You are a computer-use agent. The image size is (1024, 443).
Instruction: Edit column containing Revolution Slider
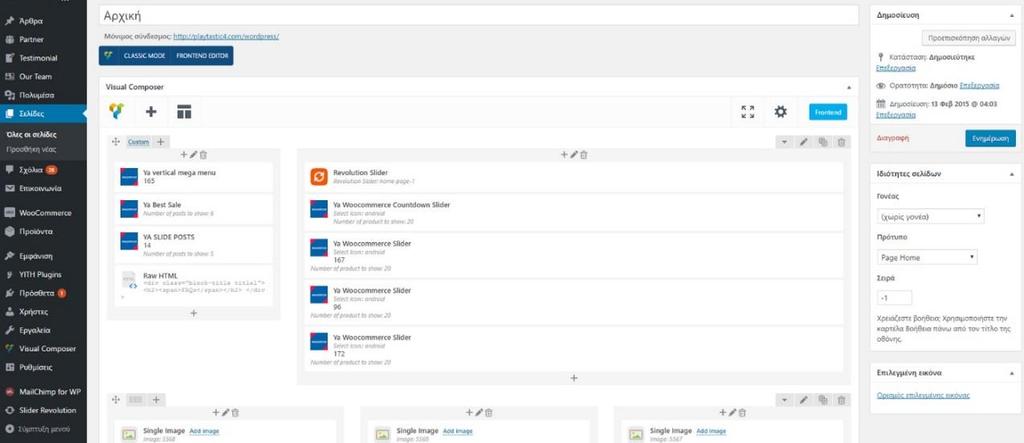[x=574, y=155]
